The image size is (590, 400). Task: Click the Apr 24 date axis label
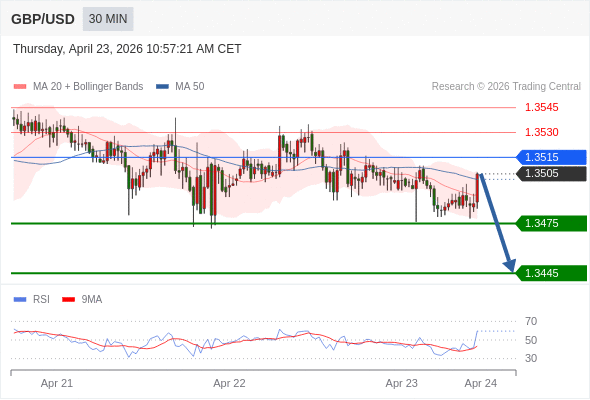481,383
